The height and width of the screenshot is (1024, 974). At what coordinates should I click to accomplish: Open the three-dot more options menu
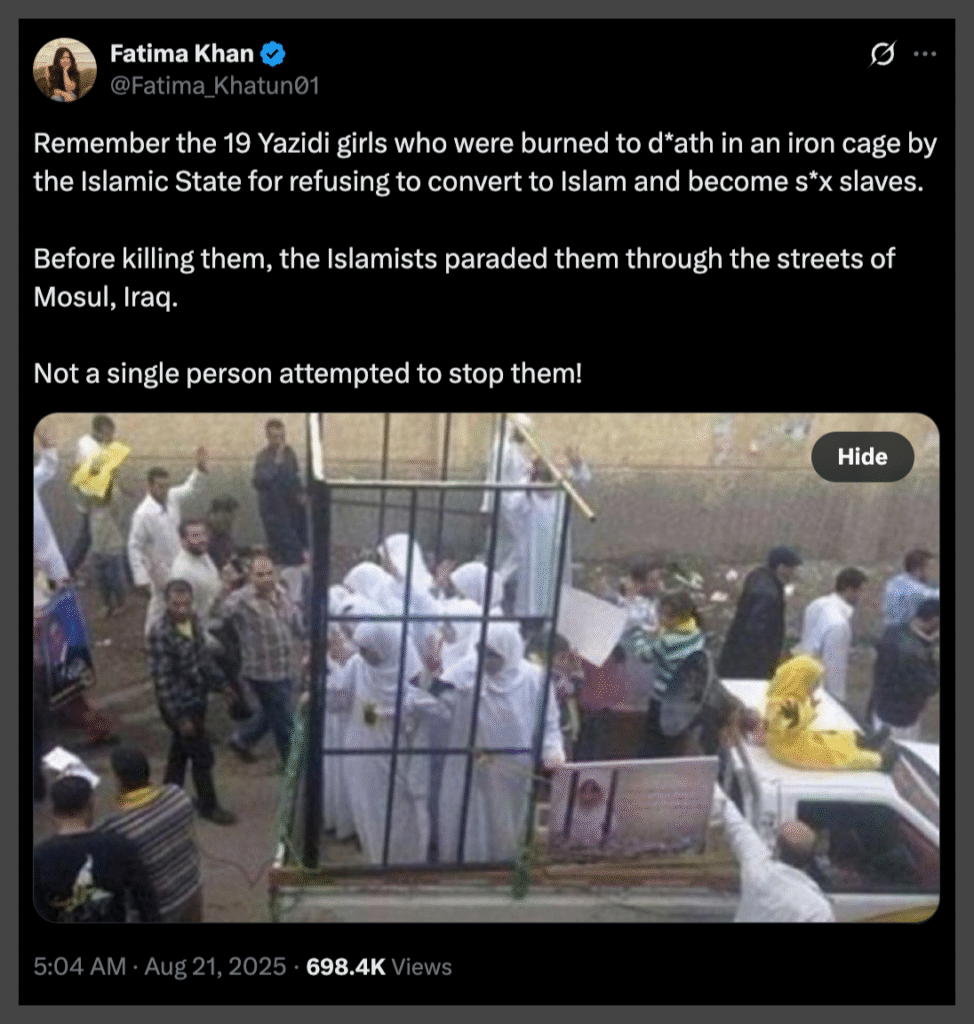pyautogui.click(x=925, y=54)
